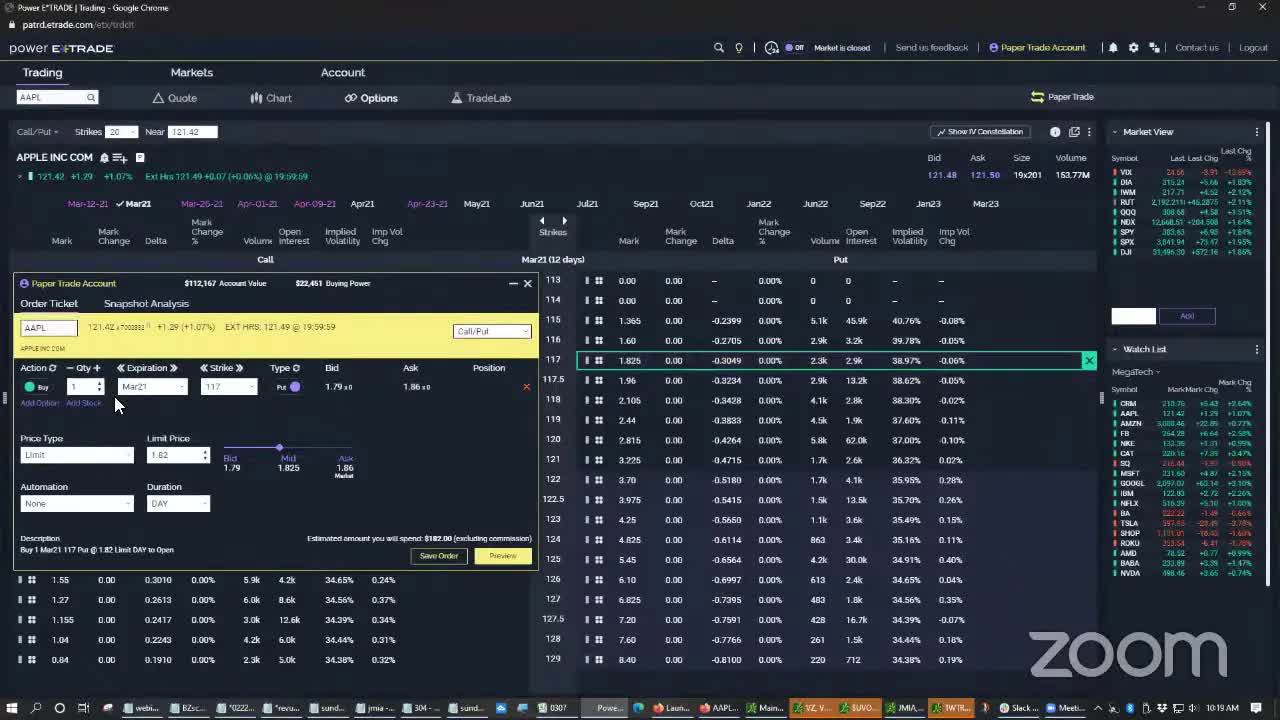Set alert bell next to APPLE INC COM

[x=104, y=158]
